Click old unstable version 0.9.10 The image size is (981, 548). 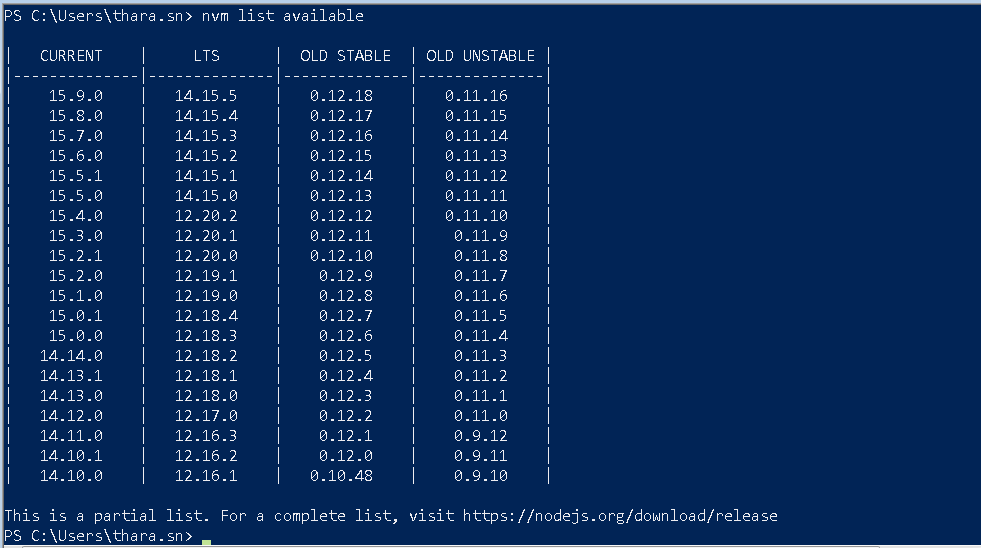click(x=480, y=476)
